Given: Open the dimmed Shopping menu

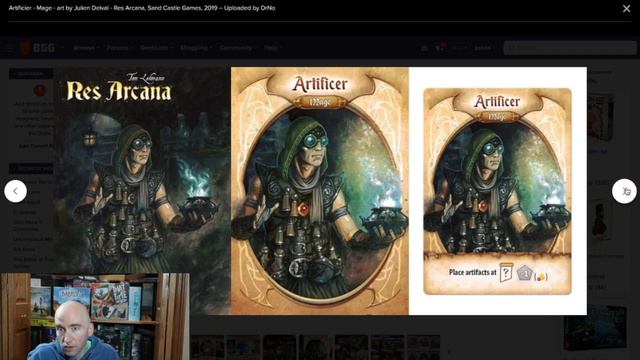Looking at the screenshot, I should click(196, 48).
